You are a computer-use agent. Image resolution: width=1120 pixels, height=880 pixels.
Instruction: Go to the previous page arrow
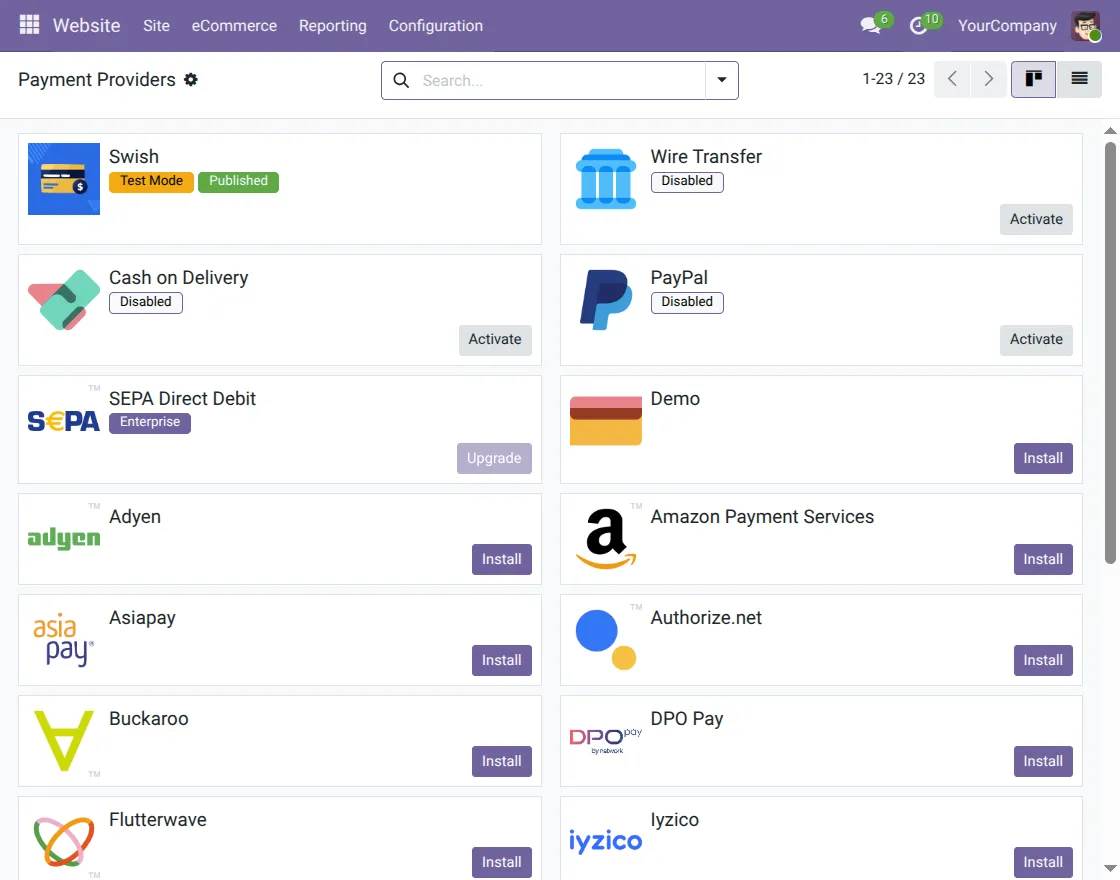click(952, 79)
